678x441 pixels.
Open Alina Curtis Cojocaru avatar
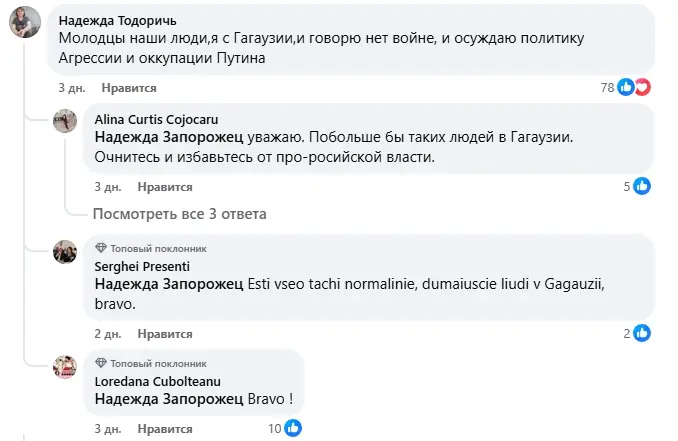click(x=65, y=121)
